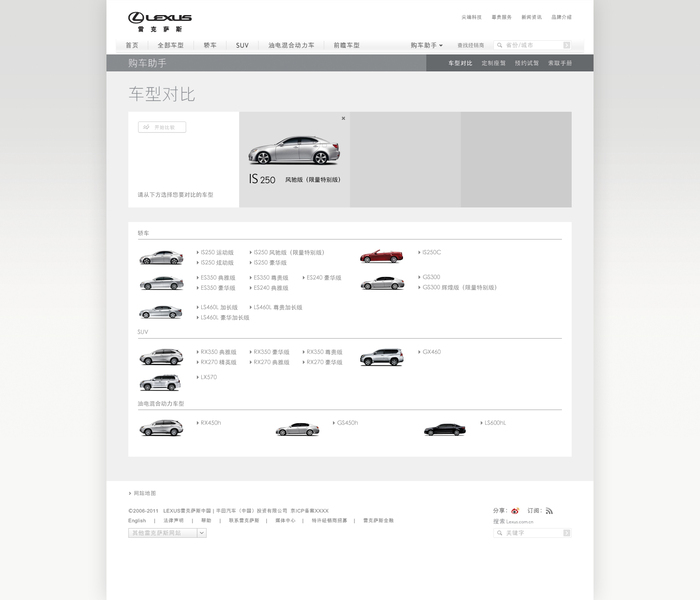Viewport: 700px width, 600px height.
Task: Click the Weibo share icon in the footer
Action: coord(515,511)
